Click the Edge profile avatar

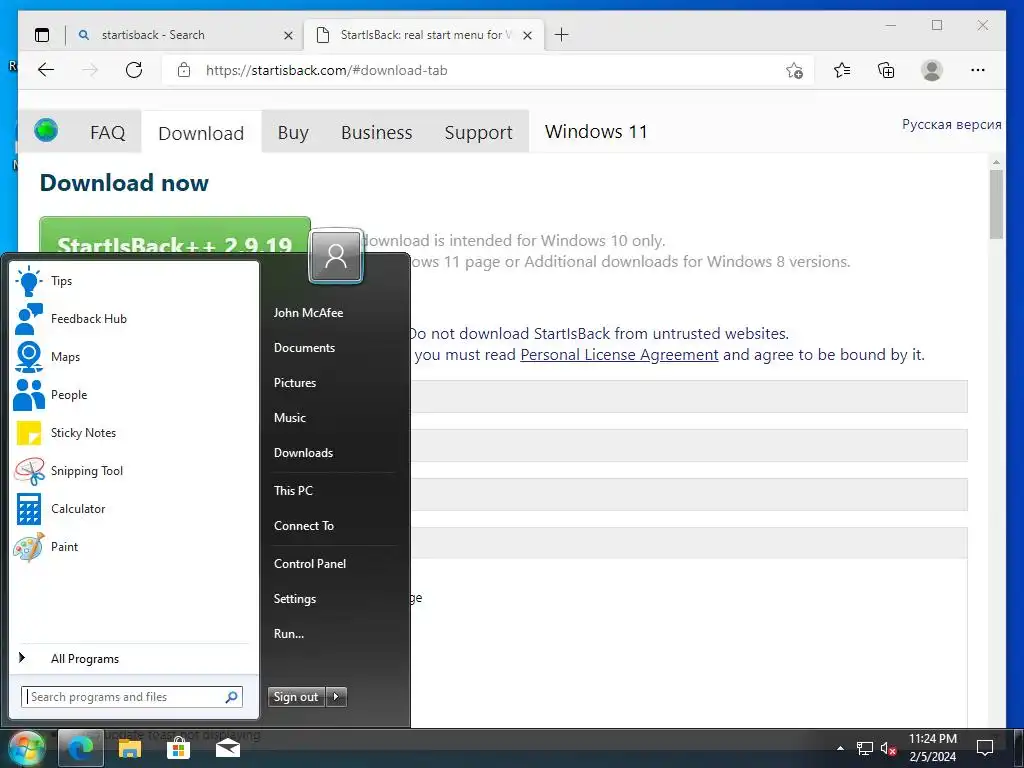coord(932,70)
